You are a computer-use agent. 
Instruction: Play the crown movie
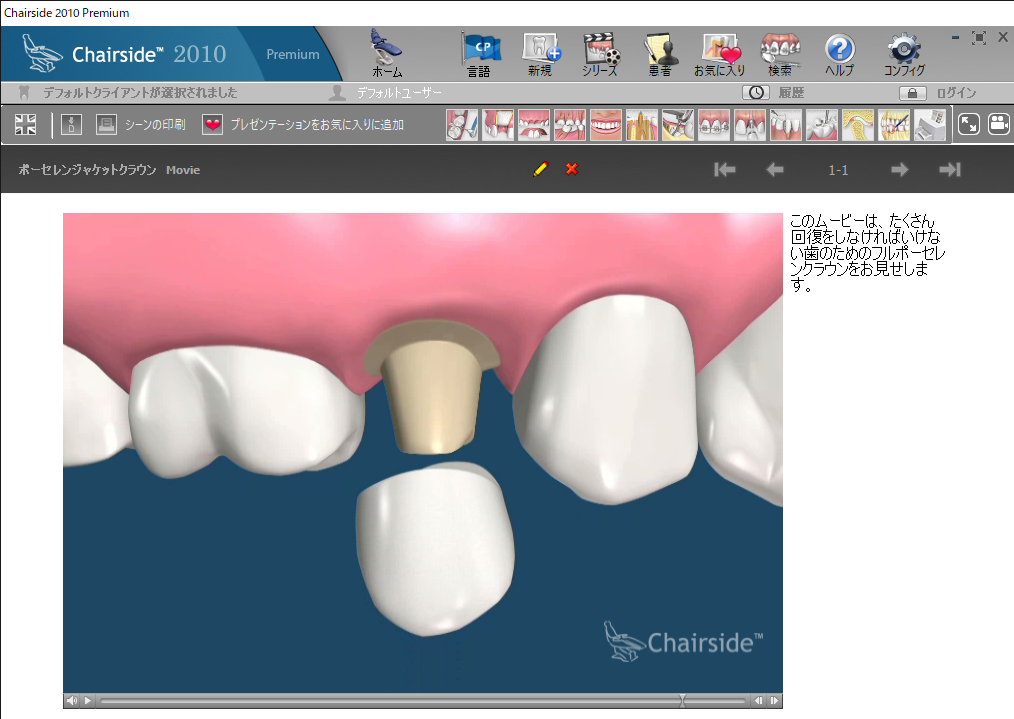[x=88, y=700]
